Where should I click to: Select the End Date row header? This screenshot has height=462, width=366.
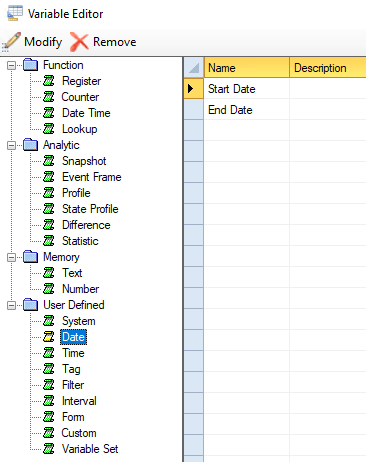click(193, 109)
